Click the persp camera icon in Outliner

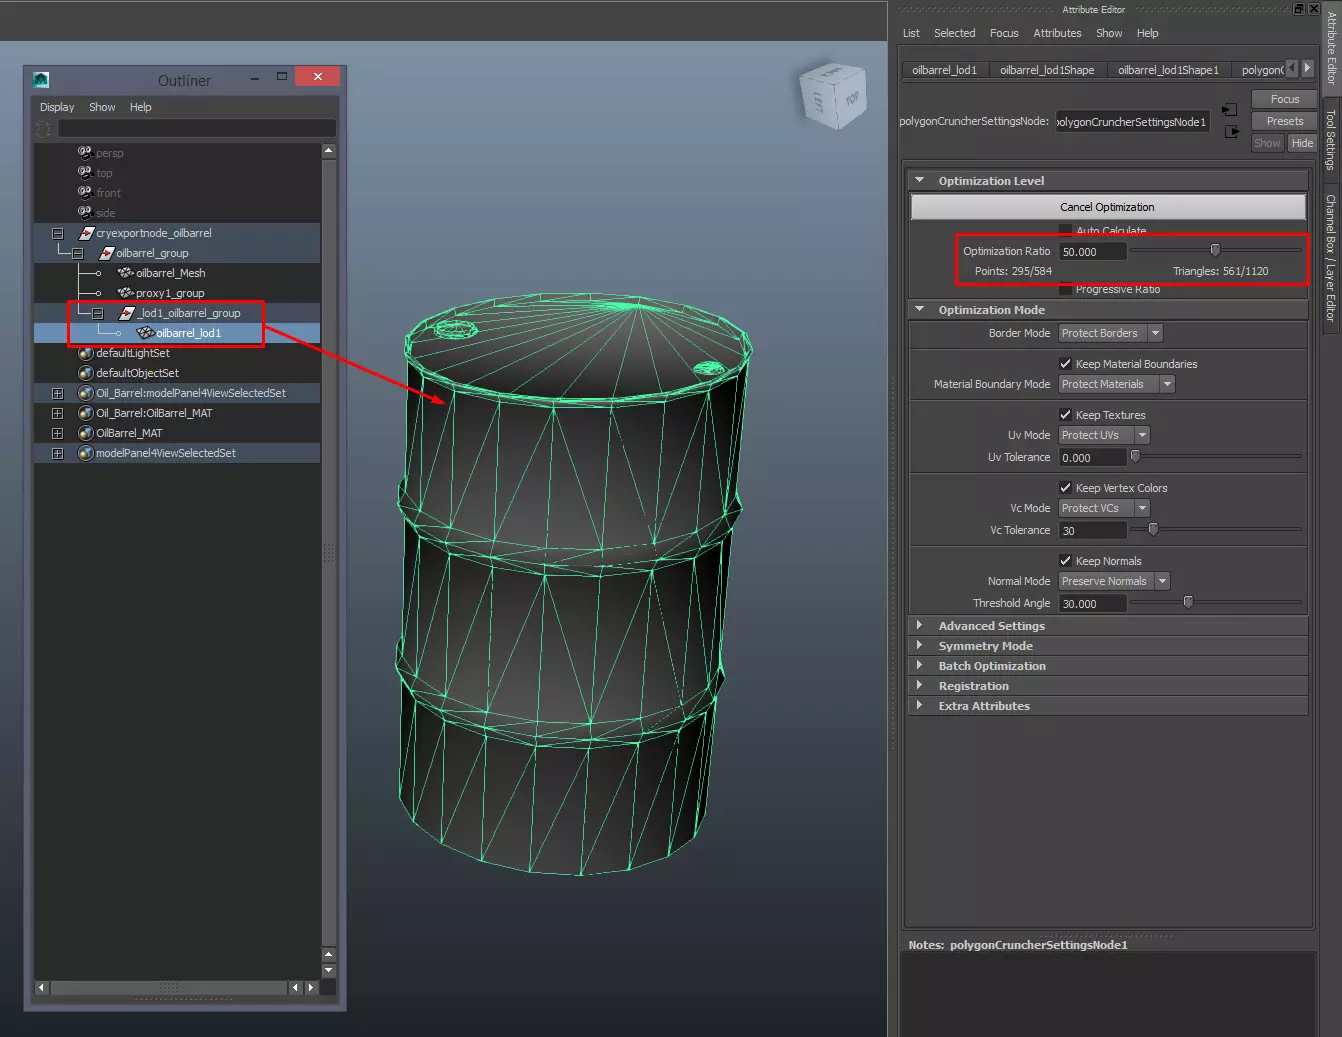[x=85, y=153]
